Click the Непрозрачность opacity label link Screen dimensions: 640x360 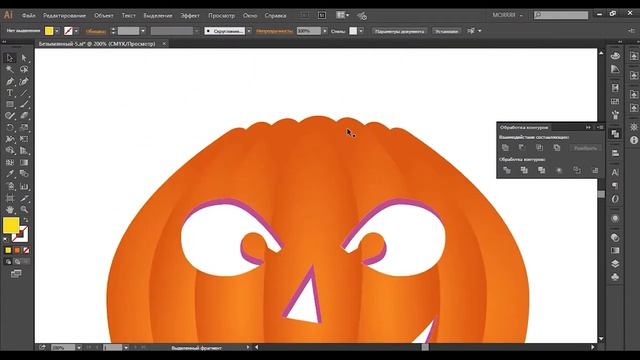coord(274,31)
